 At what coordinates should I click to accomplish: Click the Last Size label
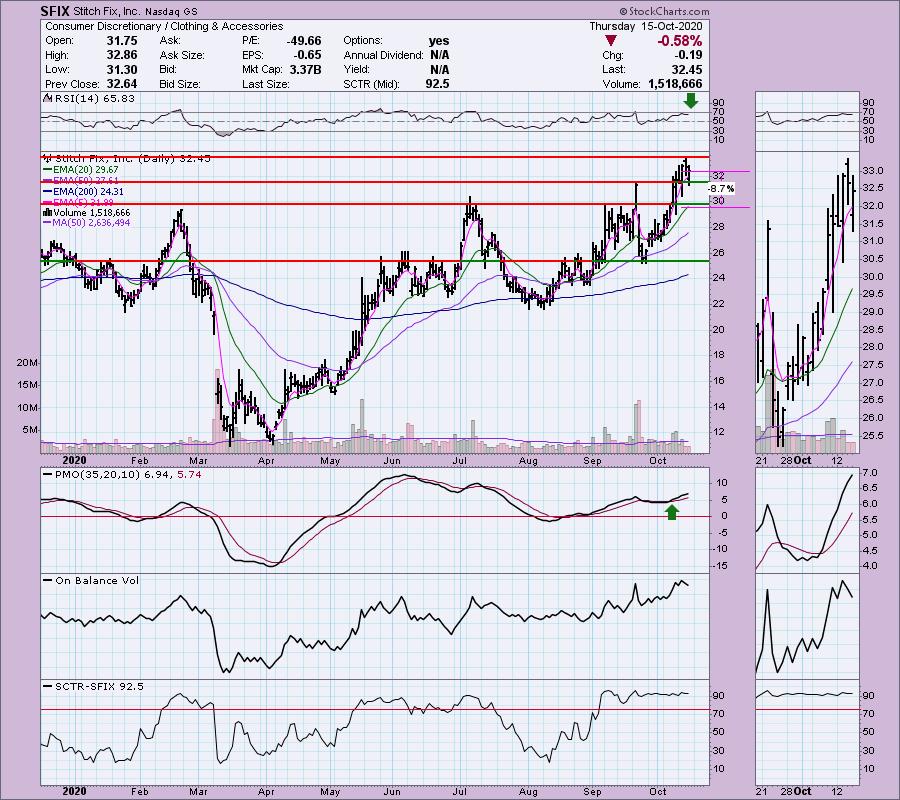pyautogui.click(x=266, y=84)
